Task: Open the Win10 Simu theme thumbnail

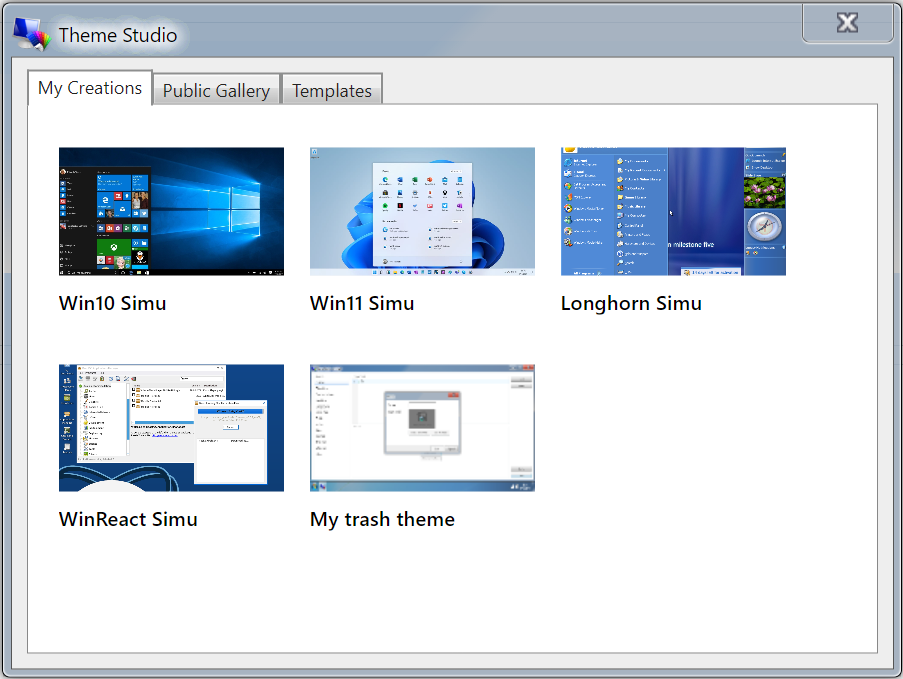Action: [x=171, y=211]
